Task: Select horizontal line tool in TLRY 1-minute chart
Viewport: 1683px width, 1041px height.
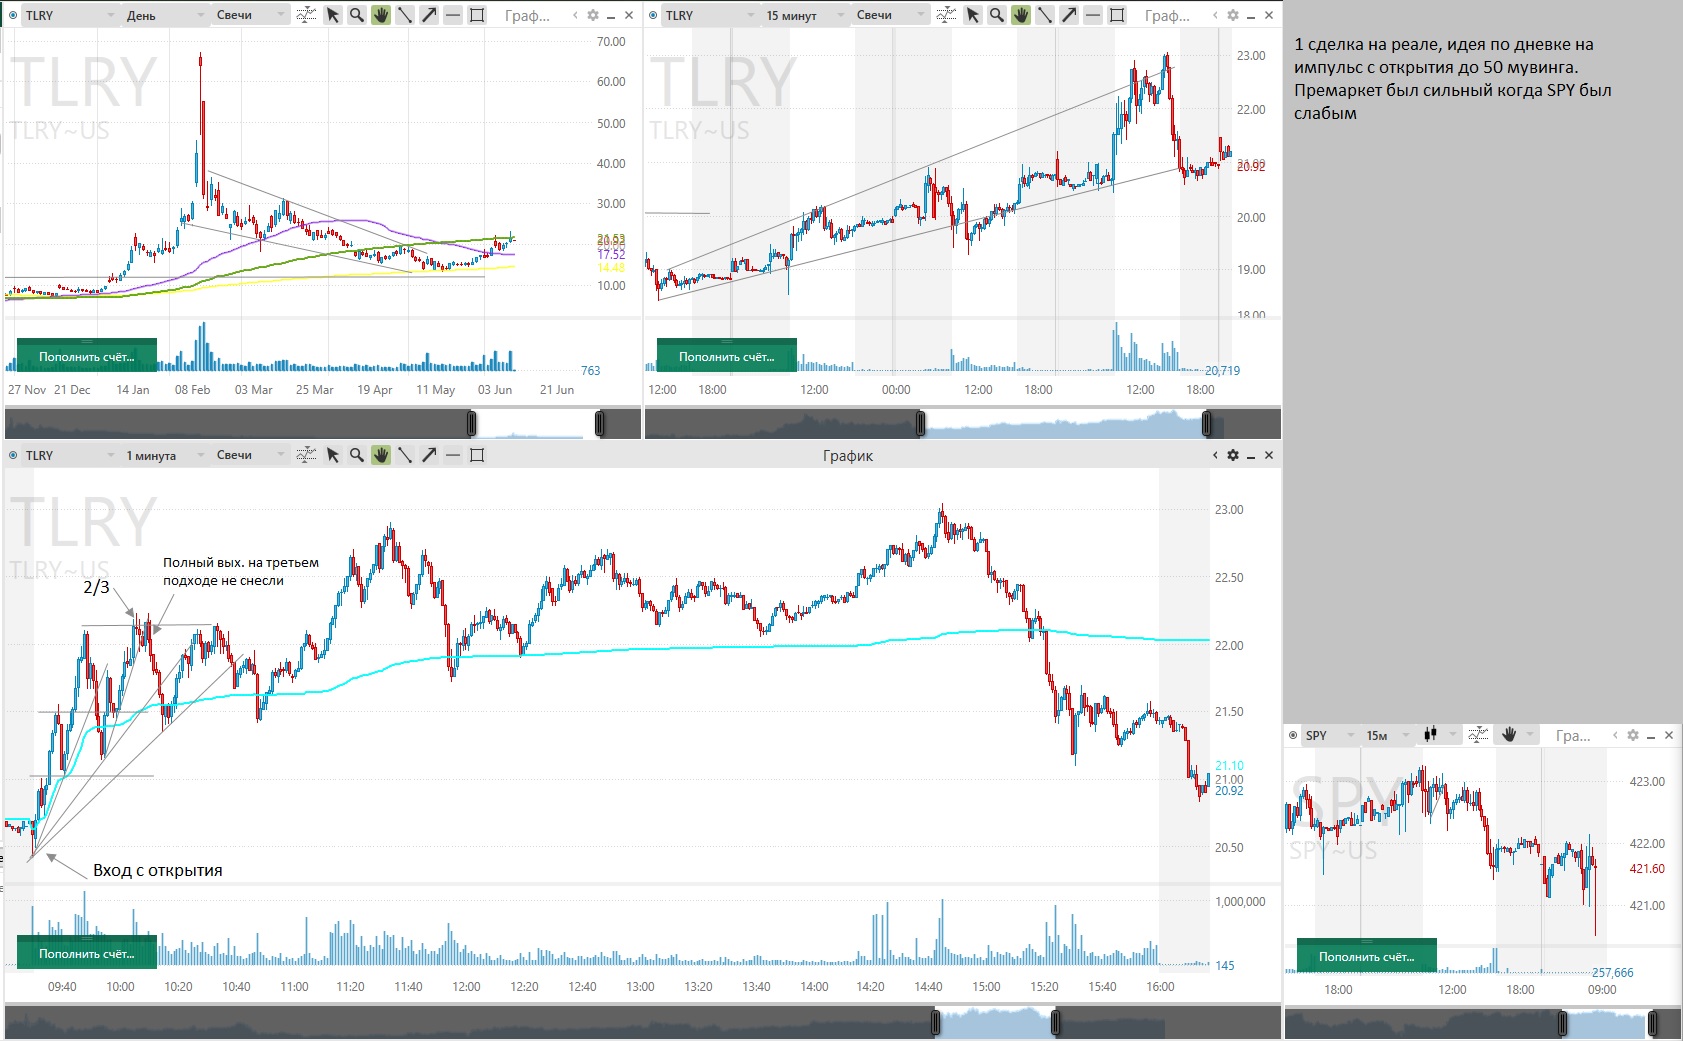Action: pyautogui.click(x=453, y=455)
